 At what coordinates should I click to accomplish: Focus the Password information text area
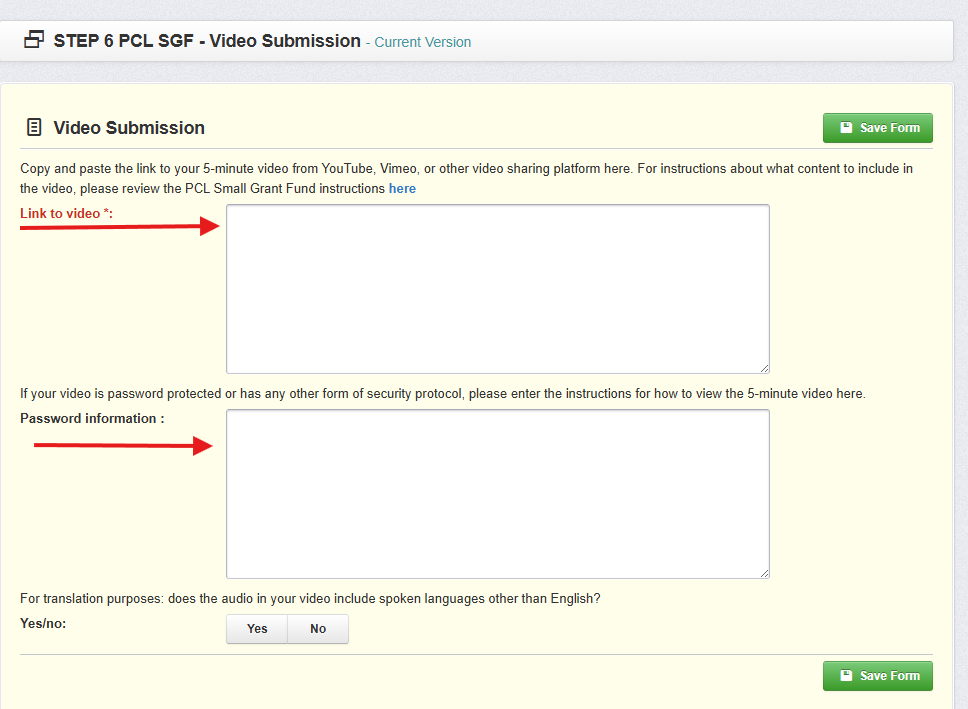pos(497,493)
